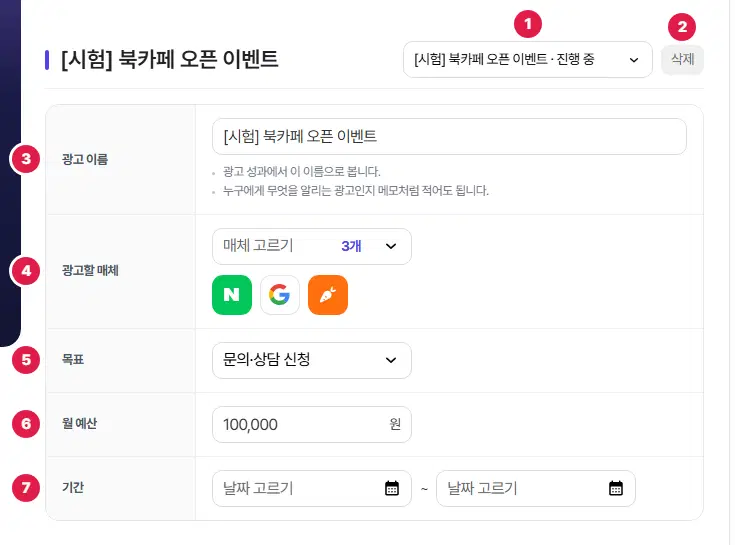The height and width of the screenshot is (545, 735).
Task: Click the page heading [시험] 북카페 오픈 이벤트
Action: (170, 60)
